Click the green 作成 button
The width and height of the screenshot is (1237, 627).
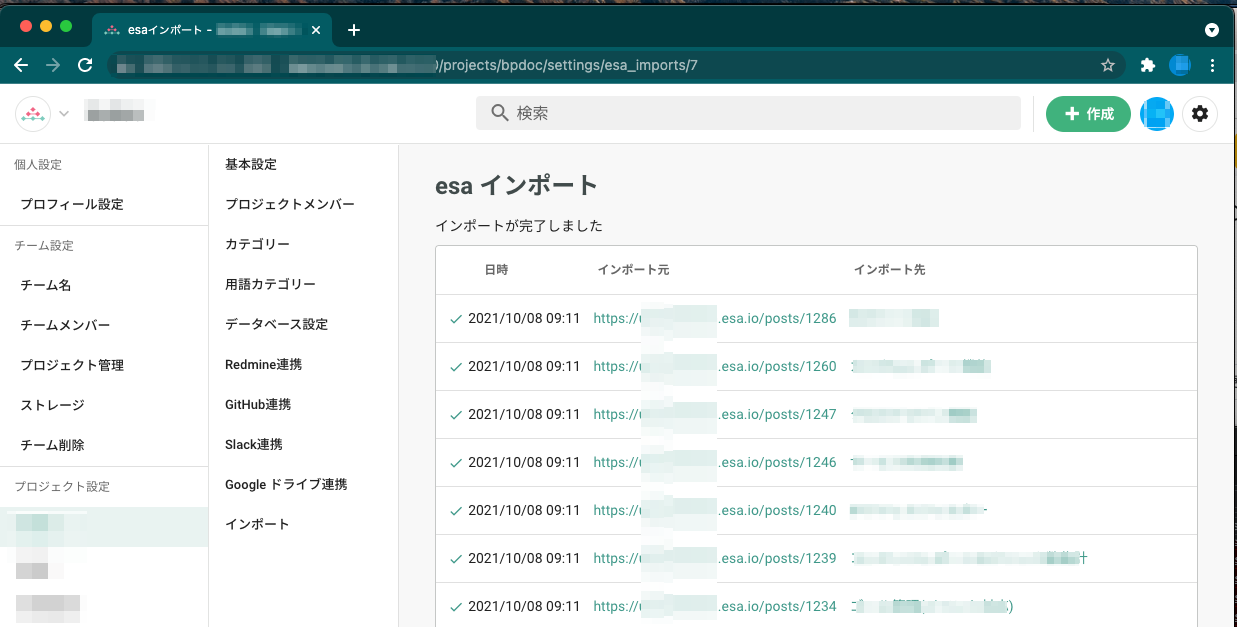[x=1088, y=114]
